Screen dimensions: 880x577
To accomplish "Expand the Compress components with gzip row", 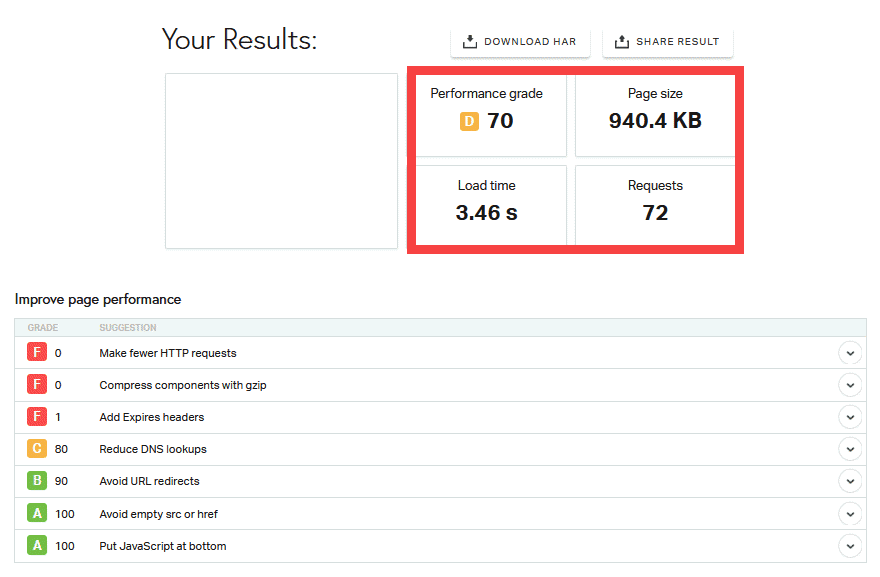I will click(x=850, y=385).
